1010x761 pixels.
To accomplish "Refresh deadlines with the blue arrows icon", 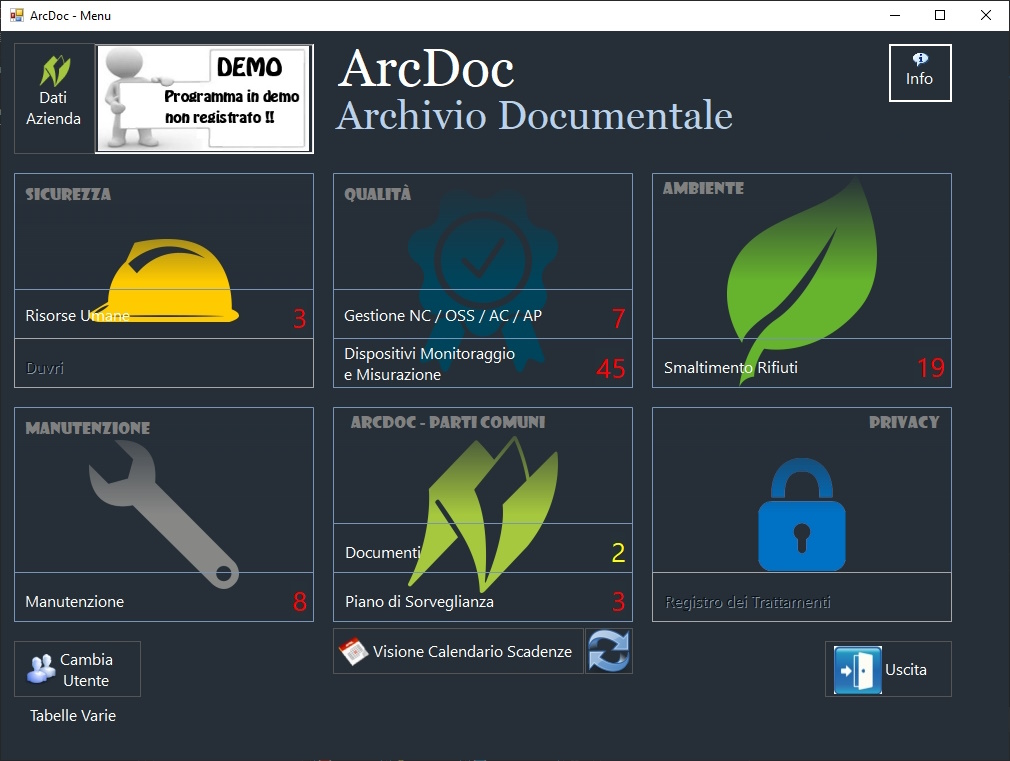I will [x=609, y=651].
